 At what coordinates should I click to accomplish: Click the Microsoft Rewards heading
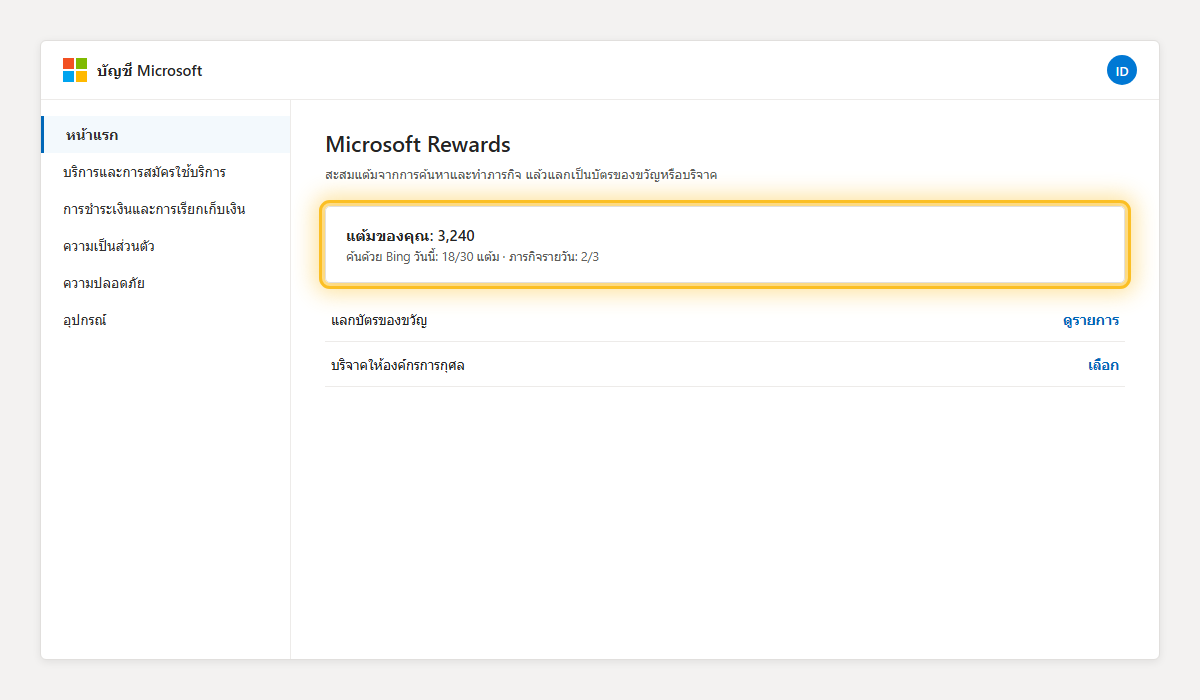coord(418,144)
